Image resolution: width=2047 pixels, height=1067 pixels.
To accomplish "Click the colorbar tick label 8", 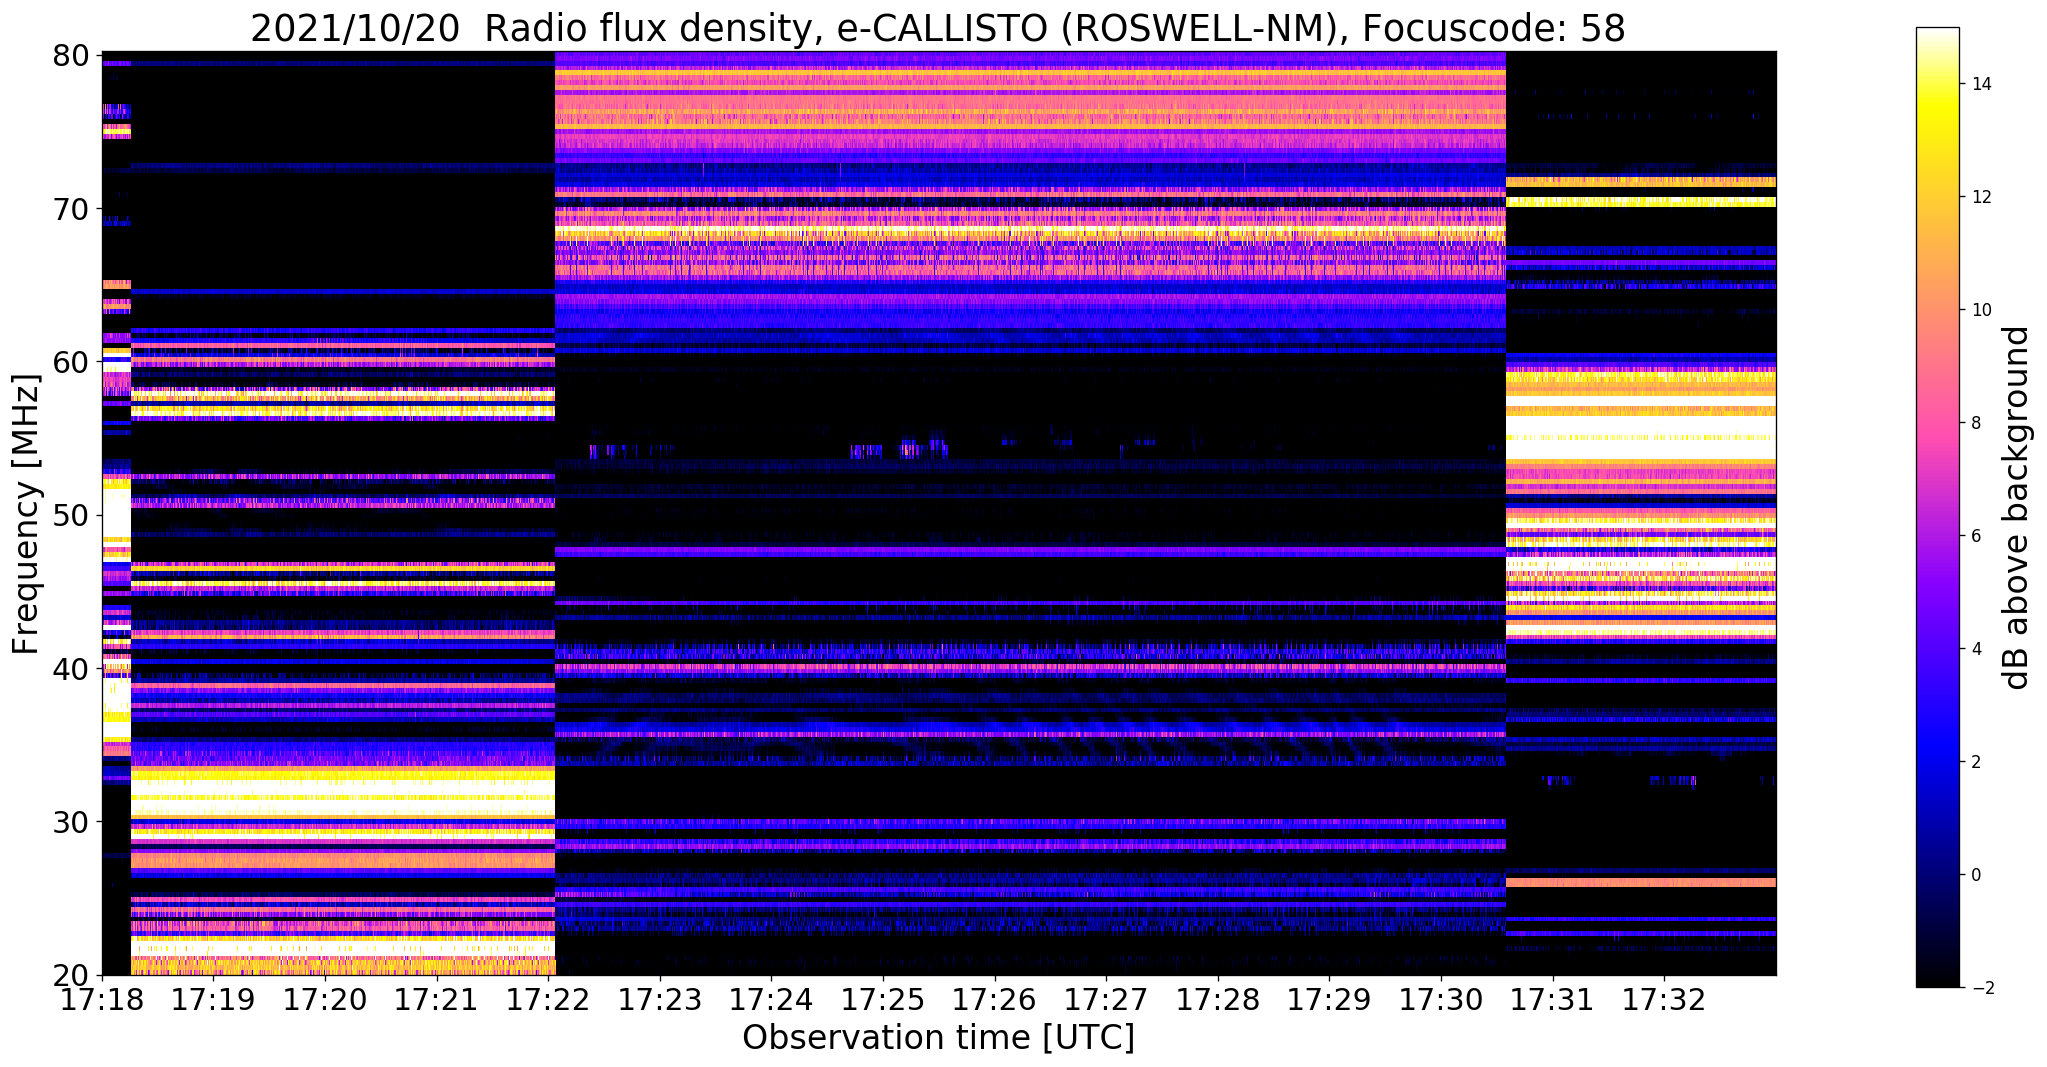I will 1975,423.
